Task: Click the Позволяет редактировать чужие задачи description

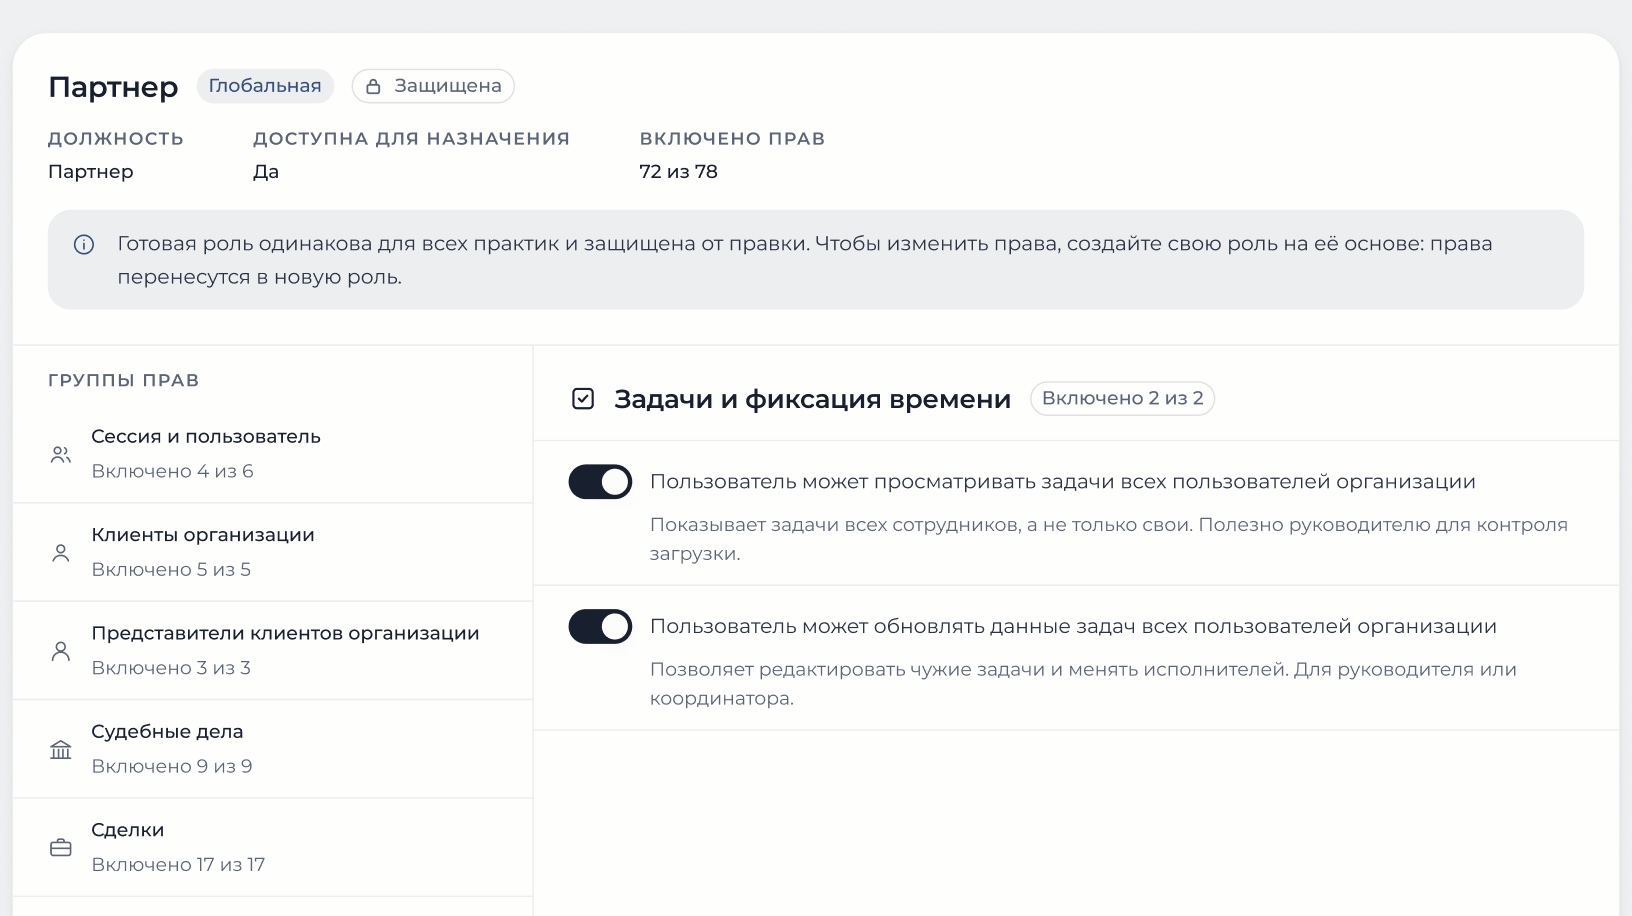Action: tap(1083, 684)
